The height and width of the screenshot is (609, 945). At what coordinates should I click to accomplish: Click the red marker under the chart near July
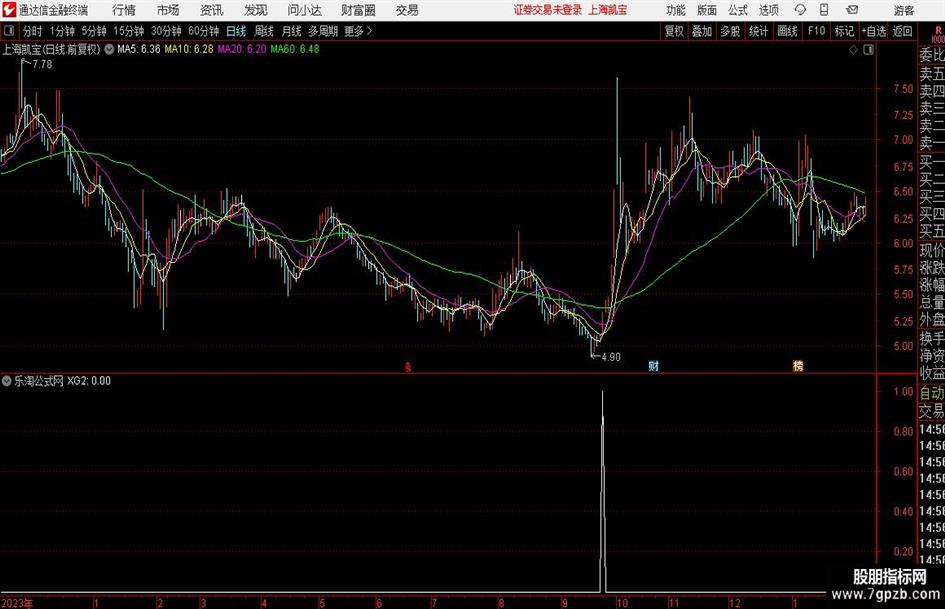tap(408, 367)
